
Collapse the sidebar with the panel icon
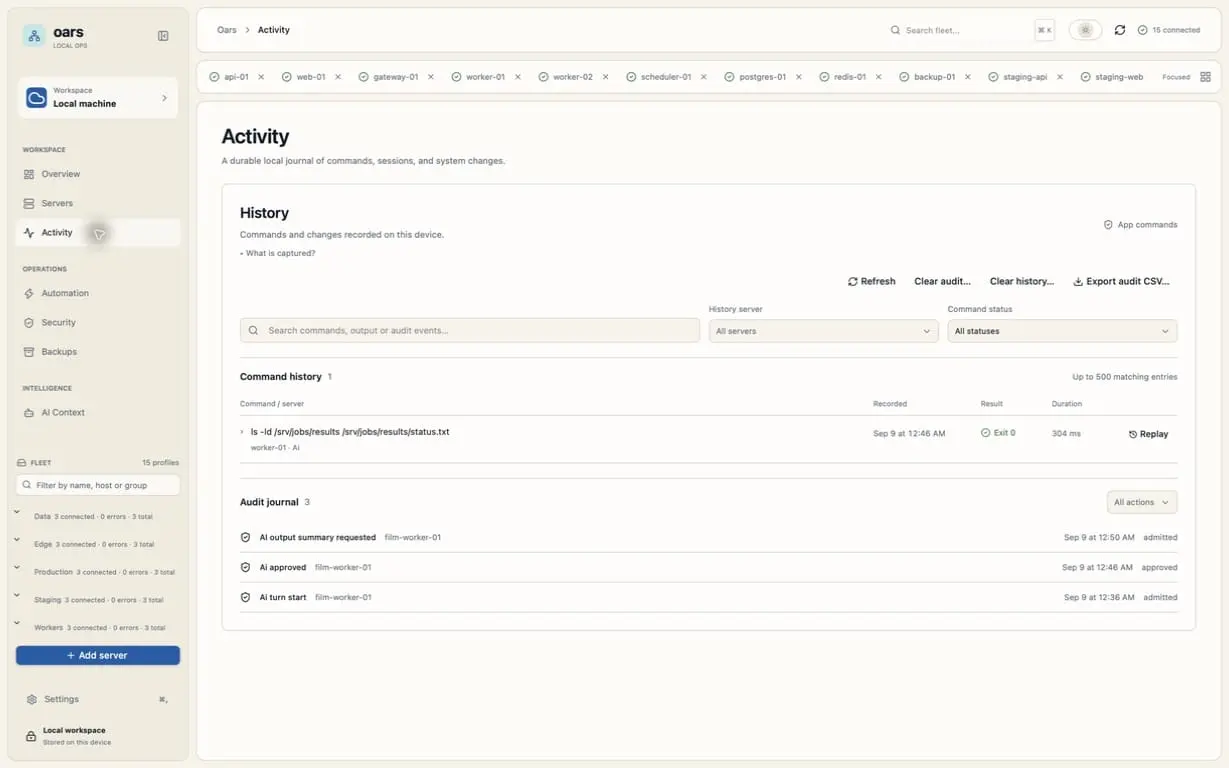pyautogui.click(x=163, y=36)
